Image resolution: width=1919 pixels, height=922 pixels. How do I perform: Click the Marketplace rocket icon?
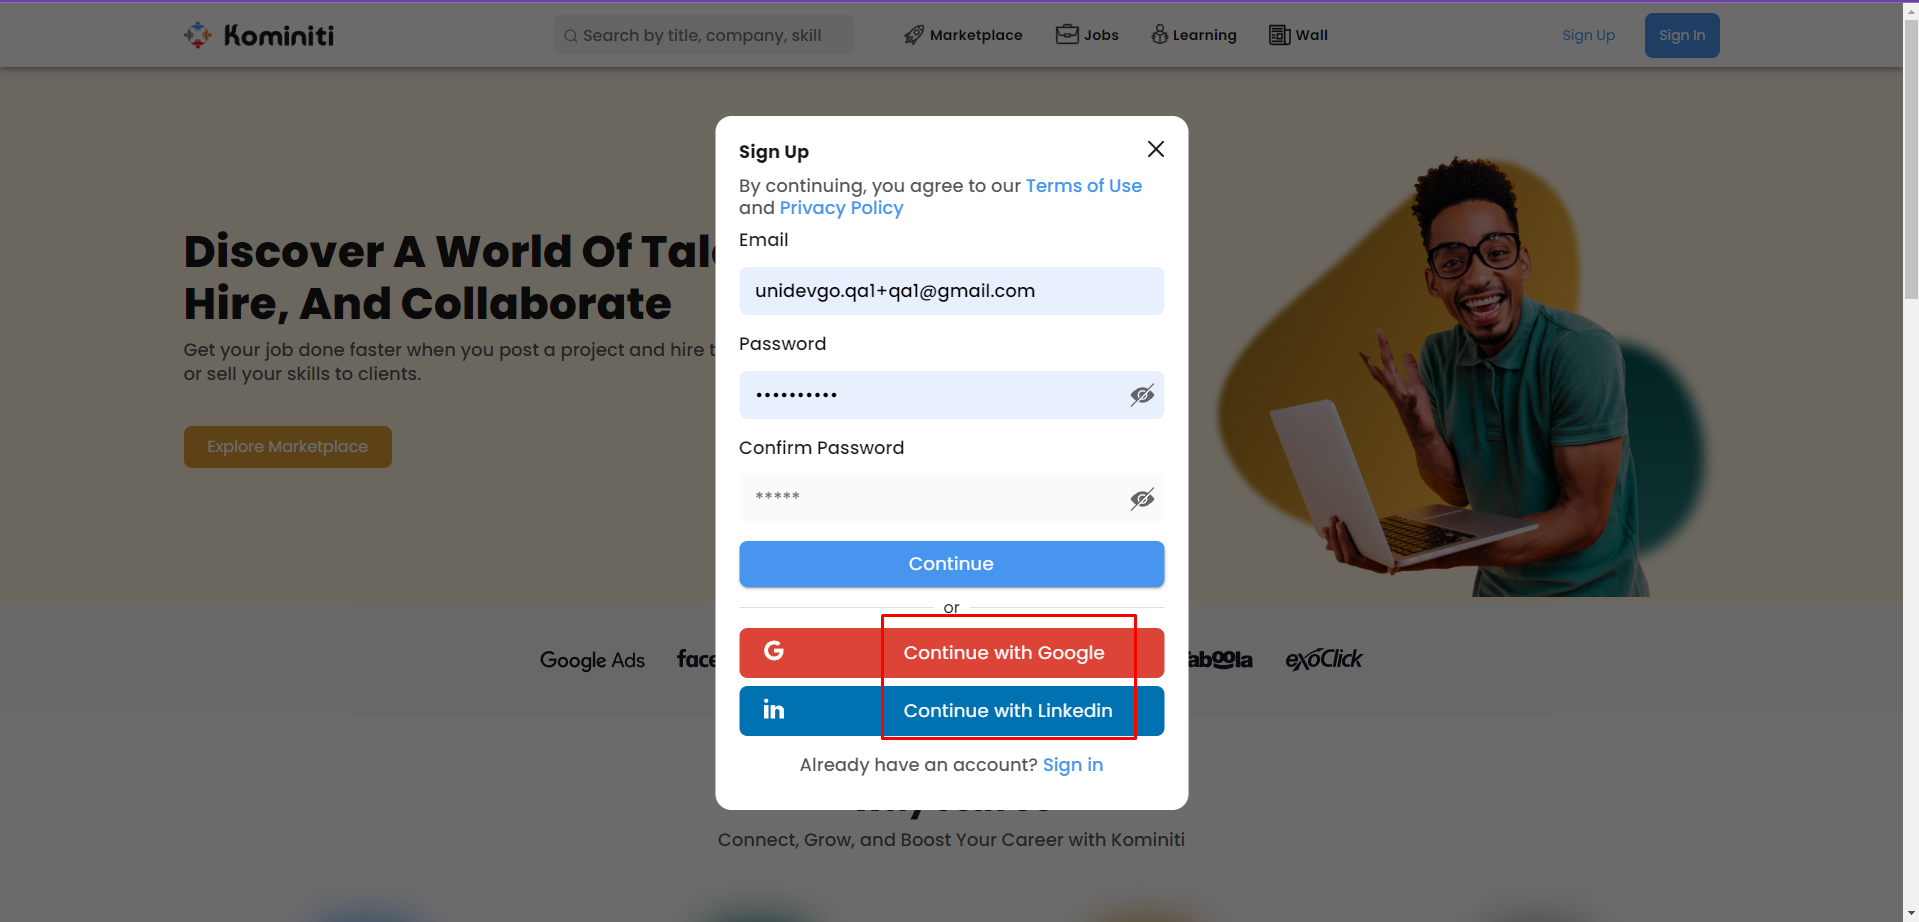coord(914,35)
